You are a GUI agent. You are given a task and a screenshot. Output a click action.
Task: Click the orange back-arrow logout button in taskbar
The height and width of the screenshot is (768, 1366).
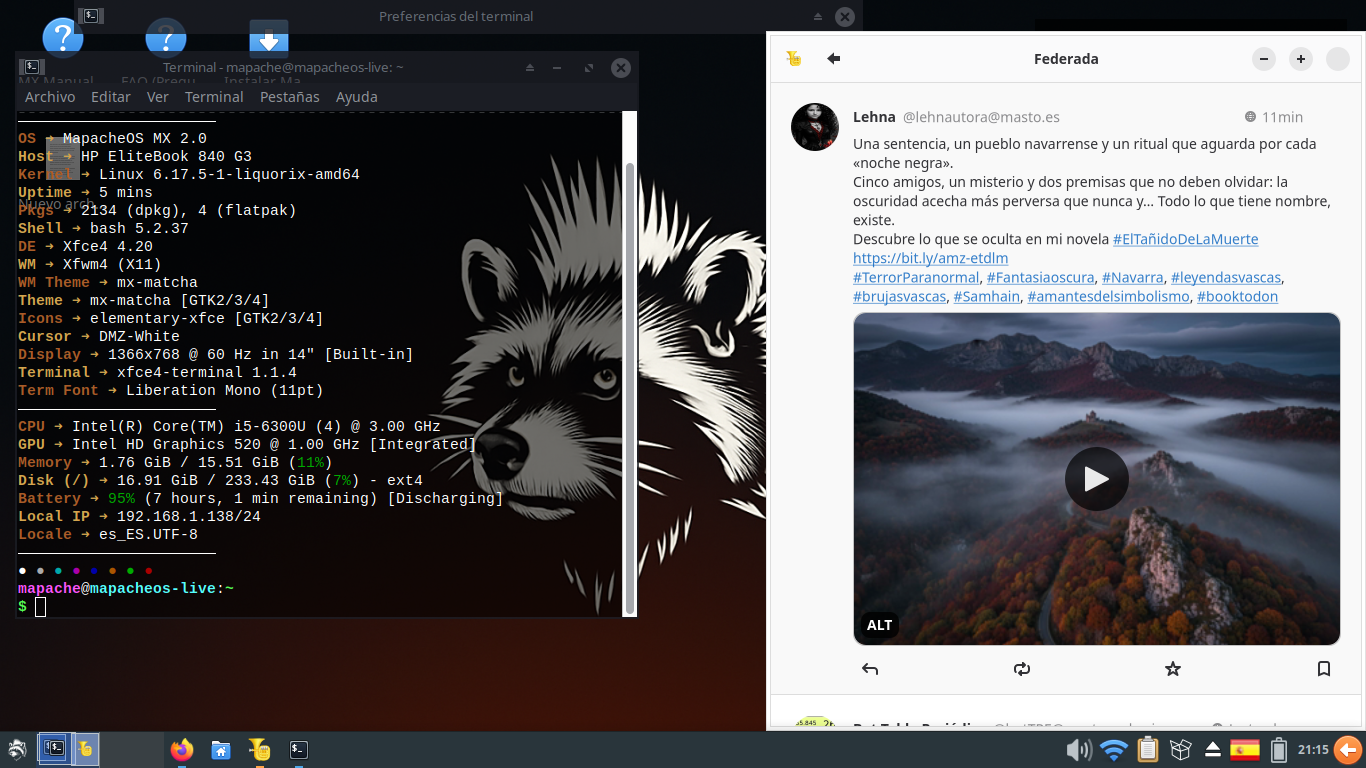tap(1348, 749)
